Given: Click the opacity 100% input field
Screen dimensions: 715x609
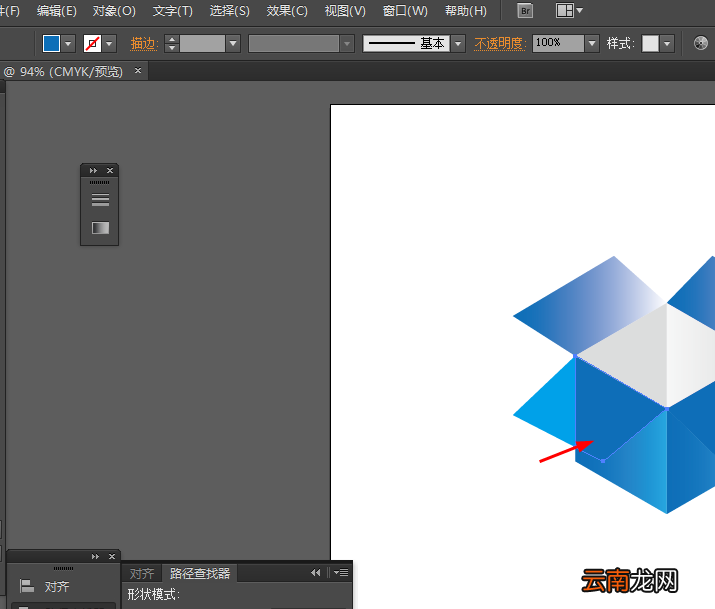Looking at the screenshot, I should tap(558, 44).
